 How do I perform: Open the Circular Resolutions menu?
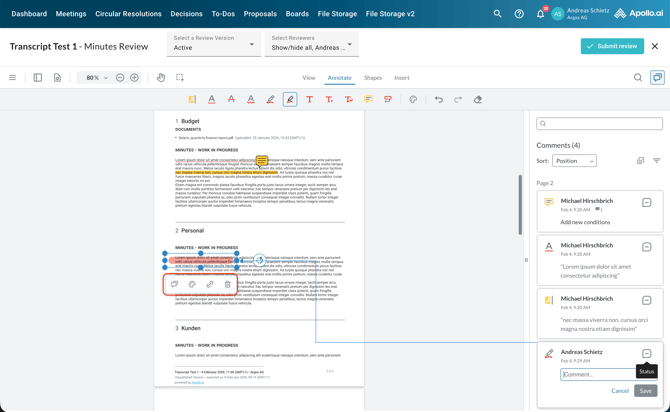(128, 14)
